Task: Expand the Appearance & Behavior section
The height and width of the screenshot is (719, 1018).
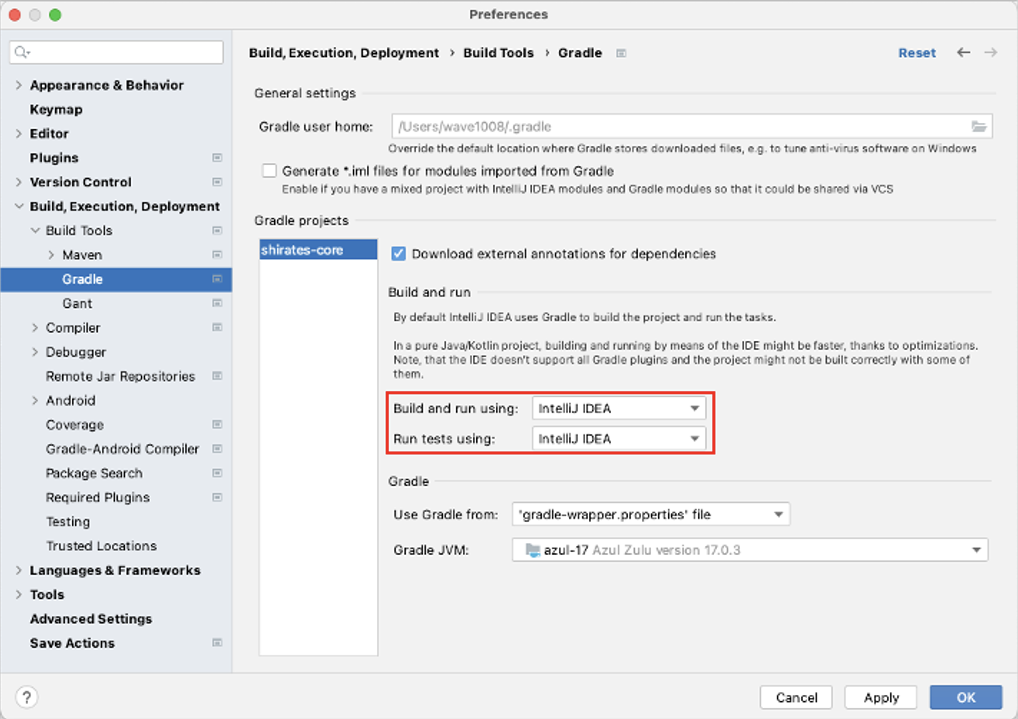Action: [19, 85]
